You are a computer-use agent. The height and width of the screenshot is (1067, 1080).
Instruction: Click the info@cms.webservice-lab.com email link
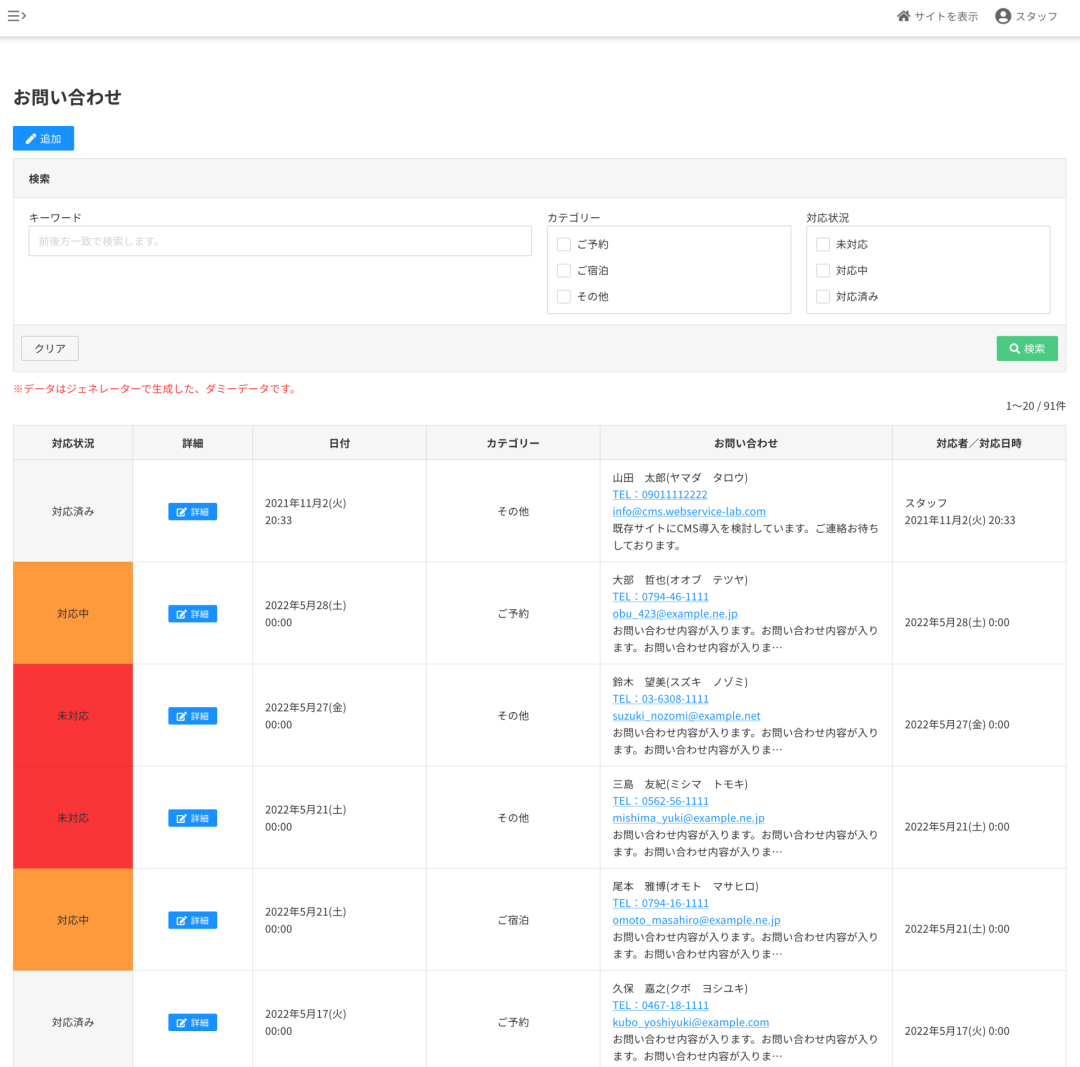tap(689, 511)
